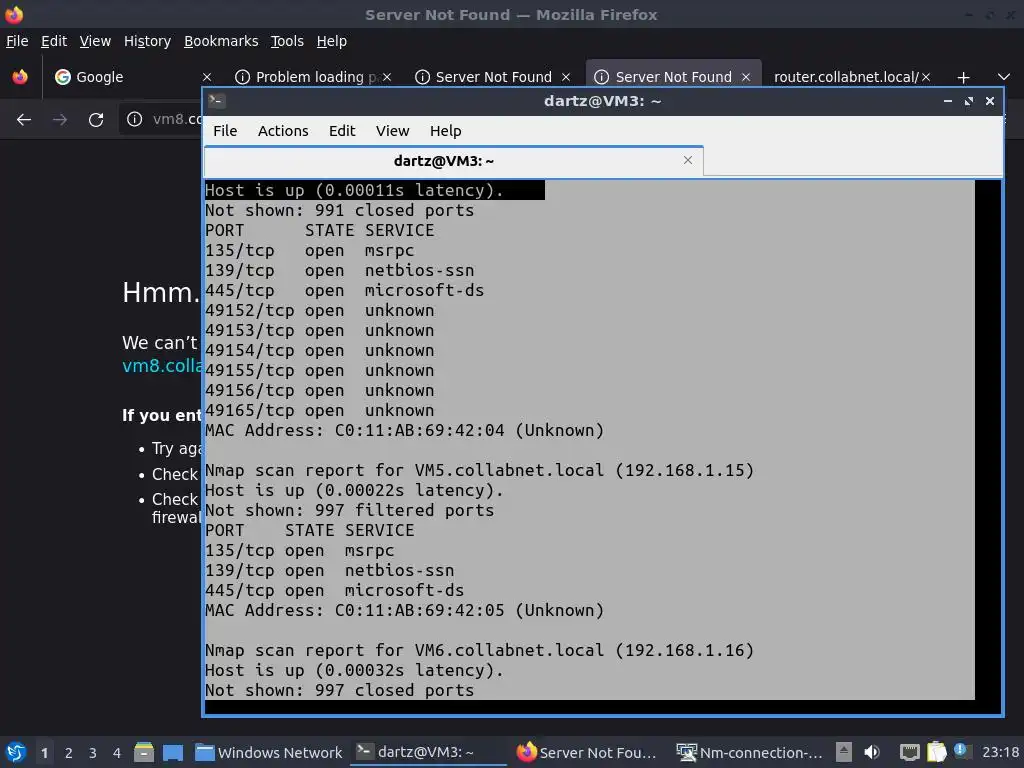This screenshot has height=768, width=1024.
Task: Click the forward arrow in the Firefox toolbar
Action: tap(60, 120)
